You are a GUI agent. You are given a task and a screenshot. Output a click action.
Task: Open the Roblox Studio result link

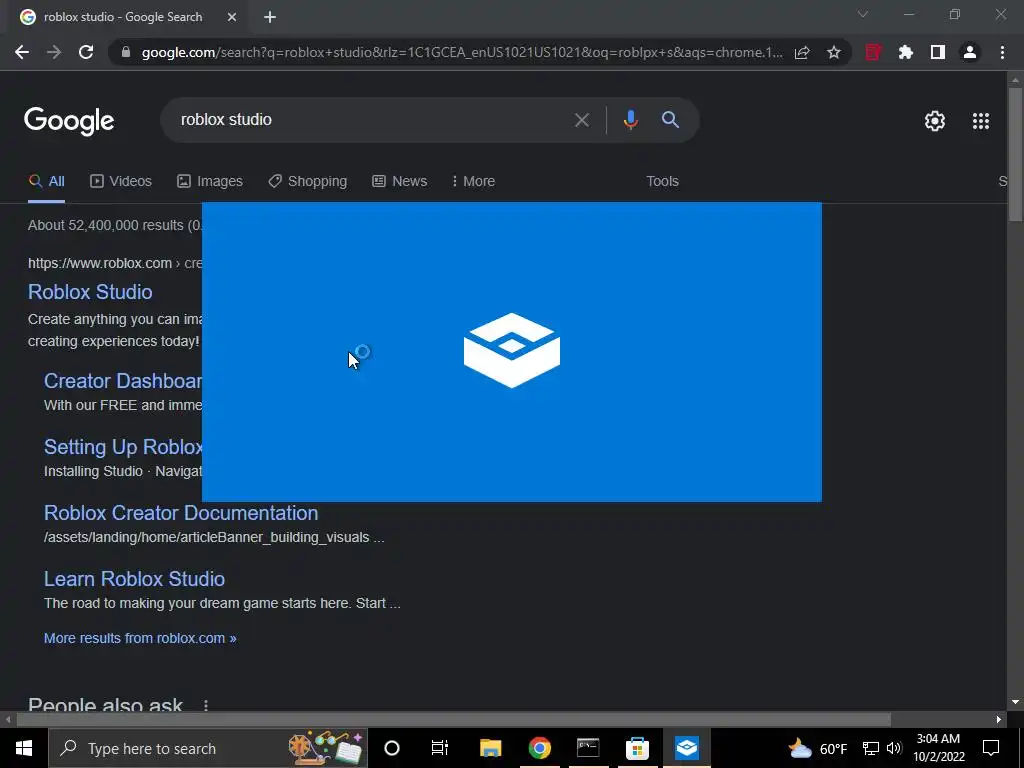point(90,292)
